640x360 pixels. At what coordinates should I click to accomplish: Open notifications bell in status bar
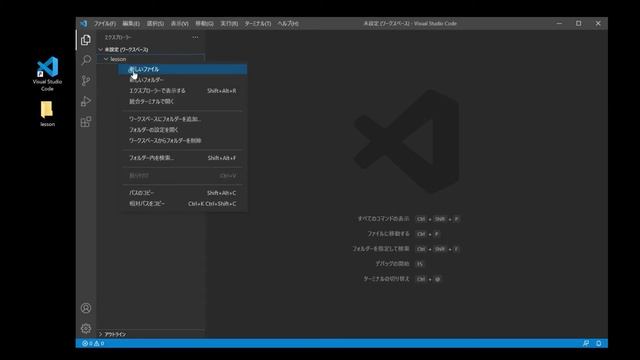(599, 343)
